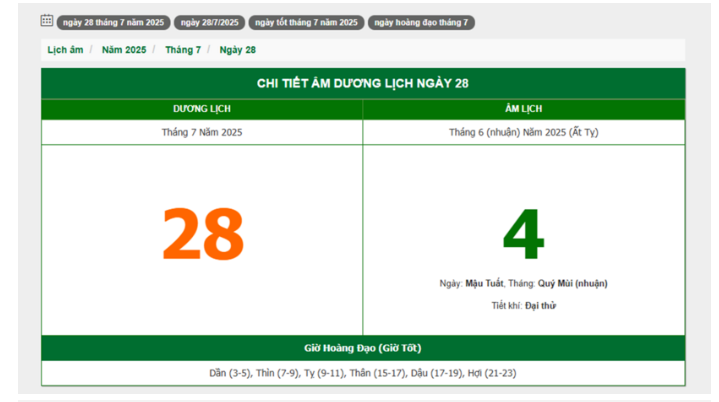
Task: Open the 'ngày 28 tháng 7 năm 2025' tag
Action: click(x=113, y=22)
